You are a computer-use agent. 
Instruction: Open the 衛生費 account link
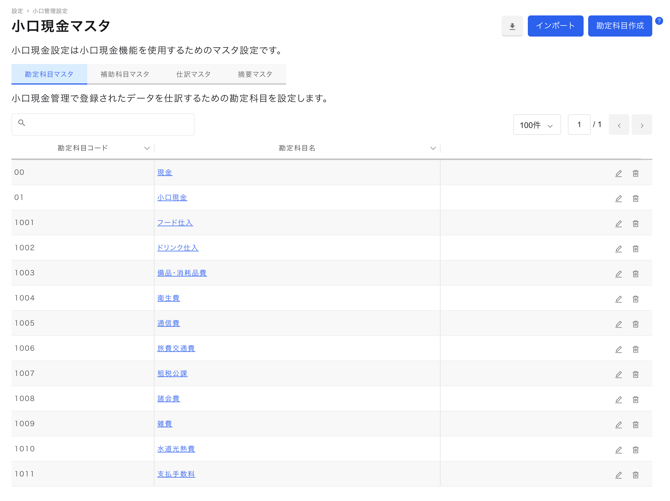pyautogui.click(x=168, y=298)
